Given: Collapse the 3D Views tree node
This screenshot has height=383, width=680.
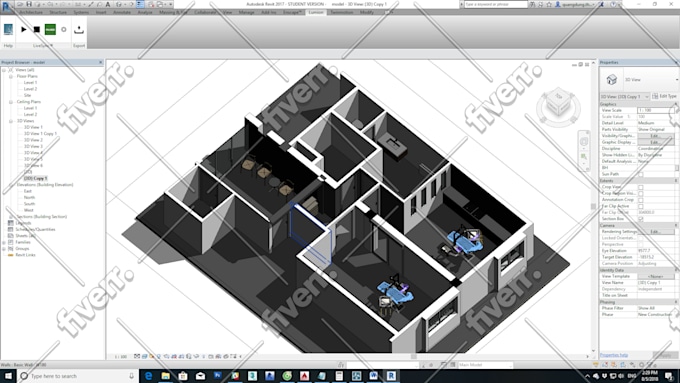Looking at the screenshot, I should pyautogui.click(x=11, y=121).
